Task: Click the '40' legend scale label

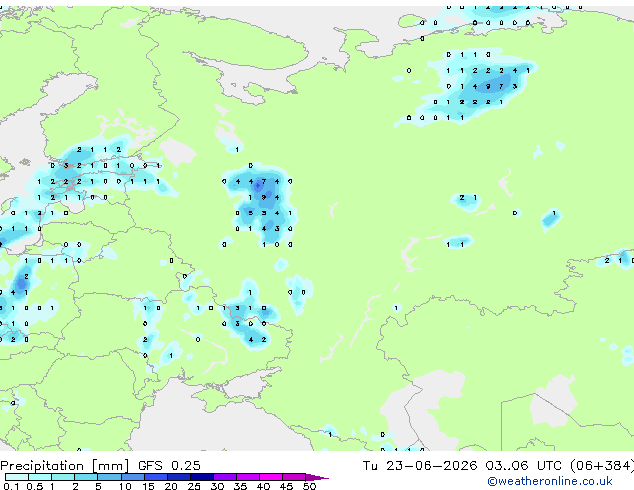Action: click(x=263, y=486)
